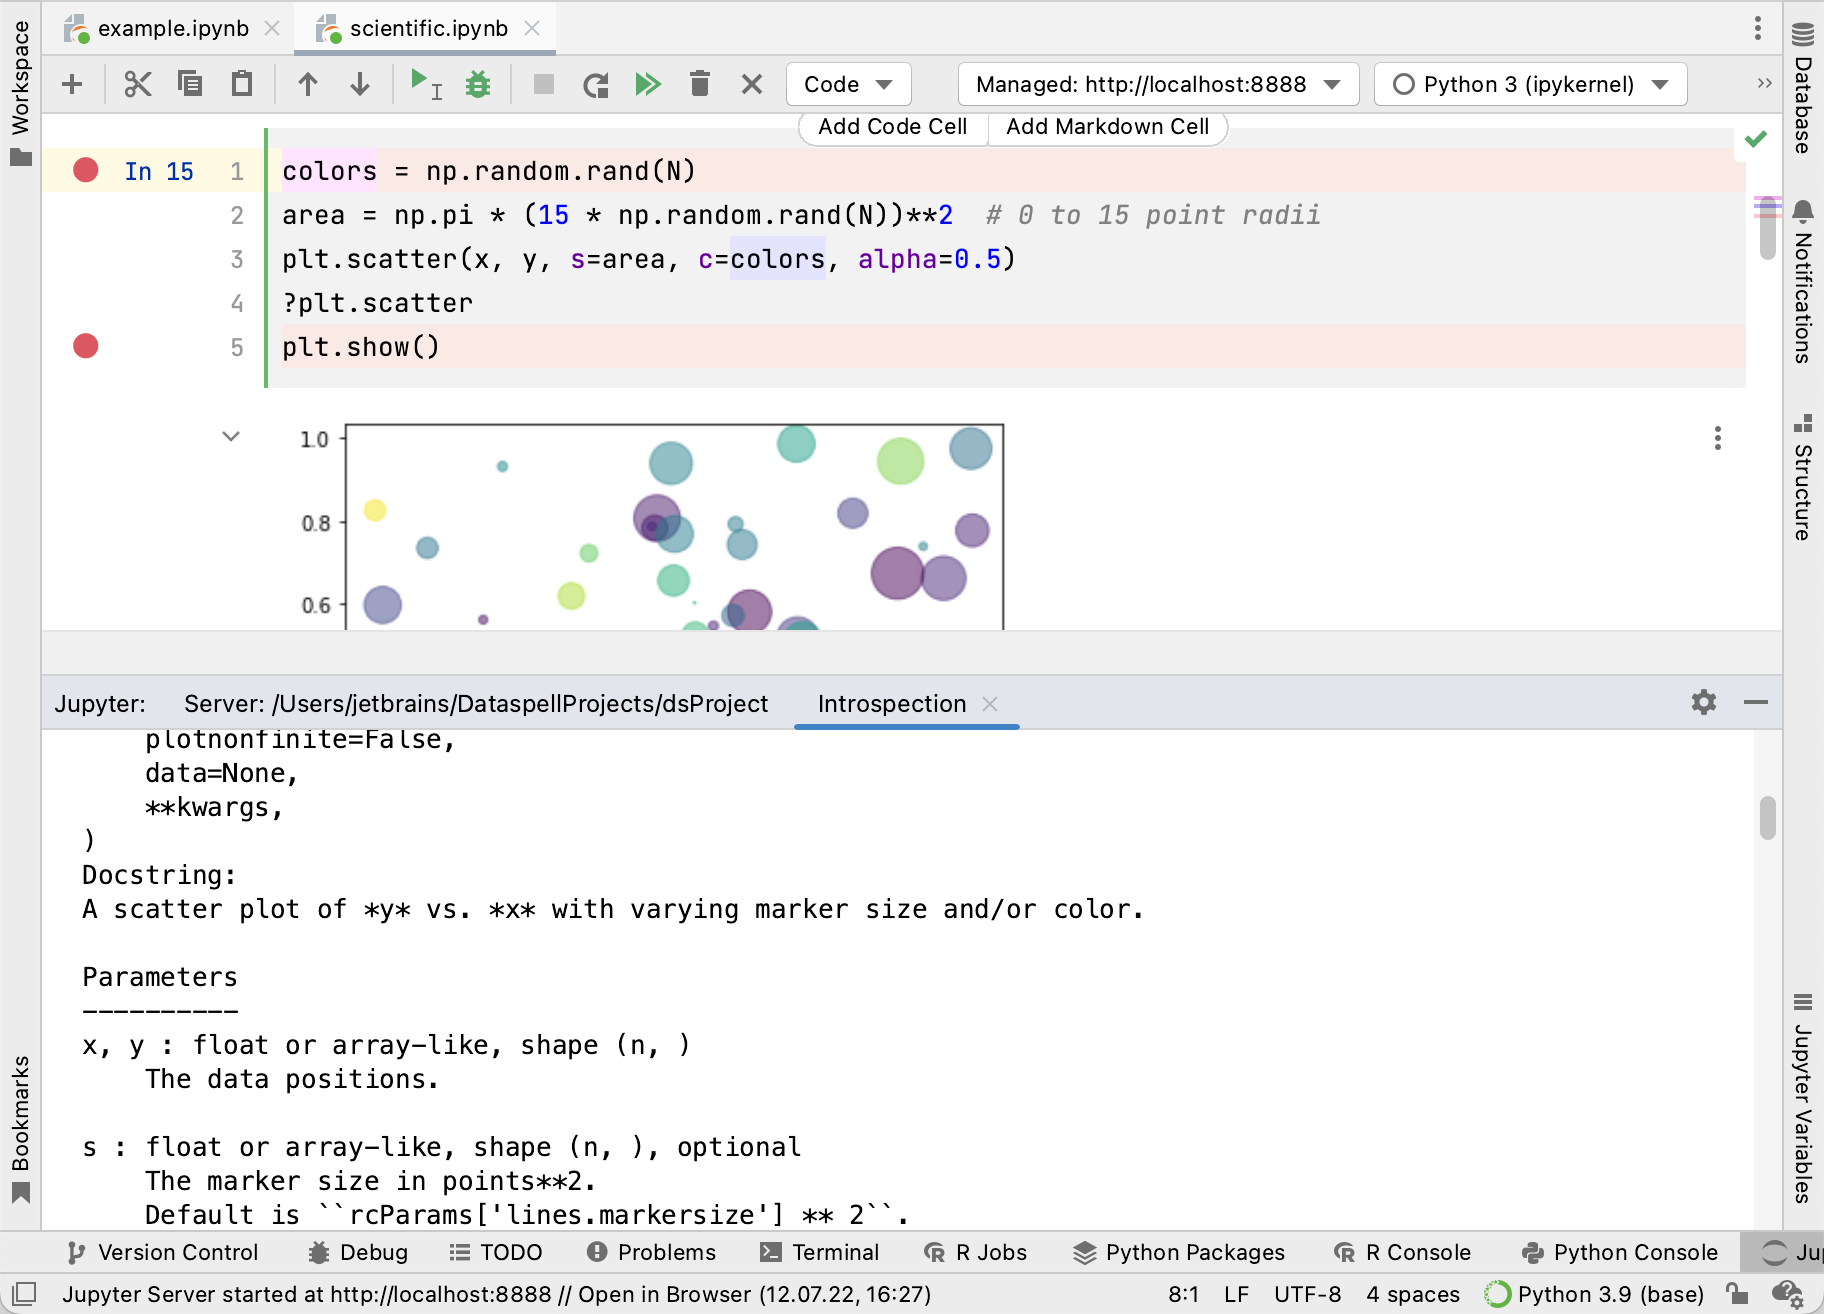The image size is (1824, 1314).
Task: Open the Code cell type dropdown
Action: click(x=848, y=84)
